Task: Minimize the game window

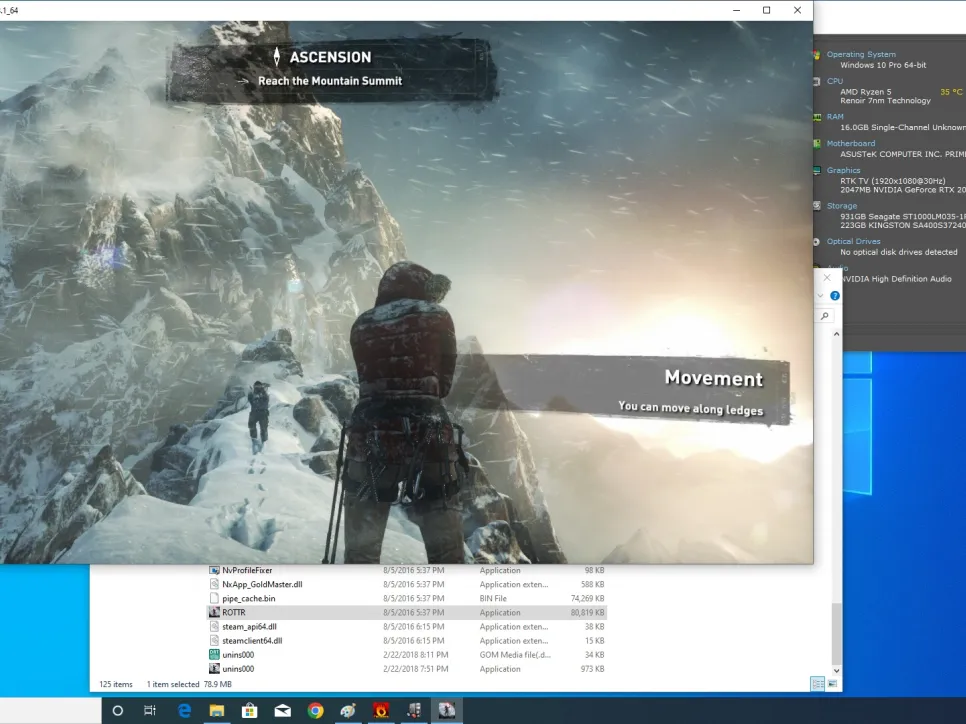Action: click(737, 10)
